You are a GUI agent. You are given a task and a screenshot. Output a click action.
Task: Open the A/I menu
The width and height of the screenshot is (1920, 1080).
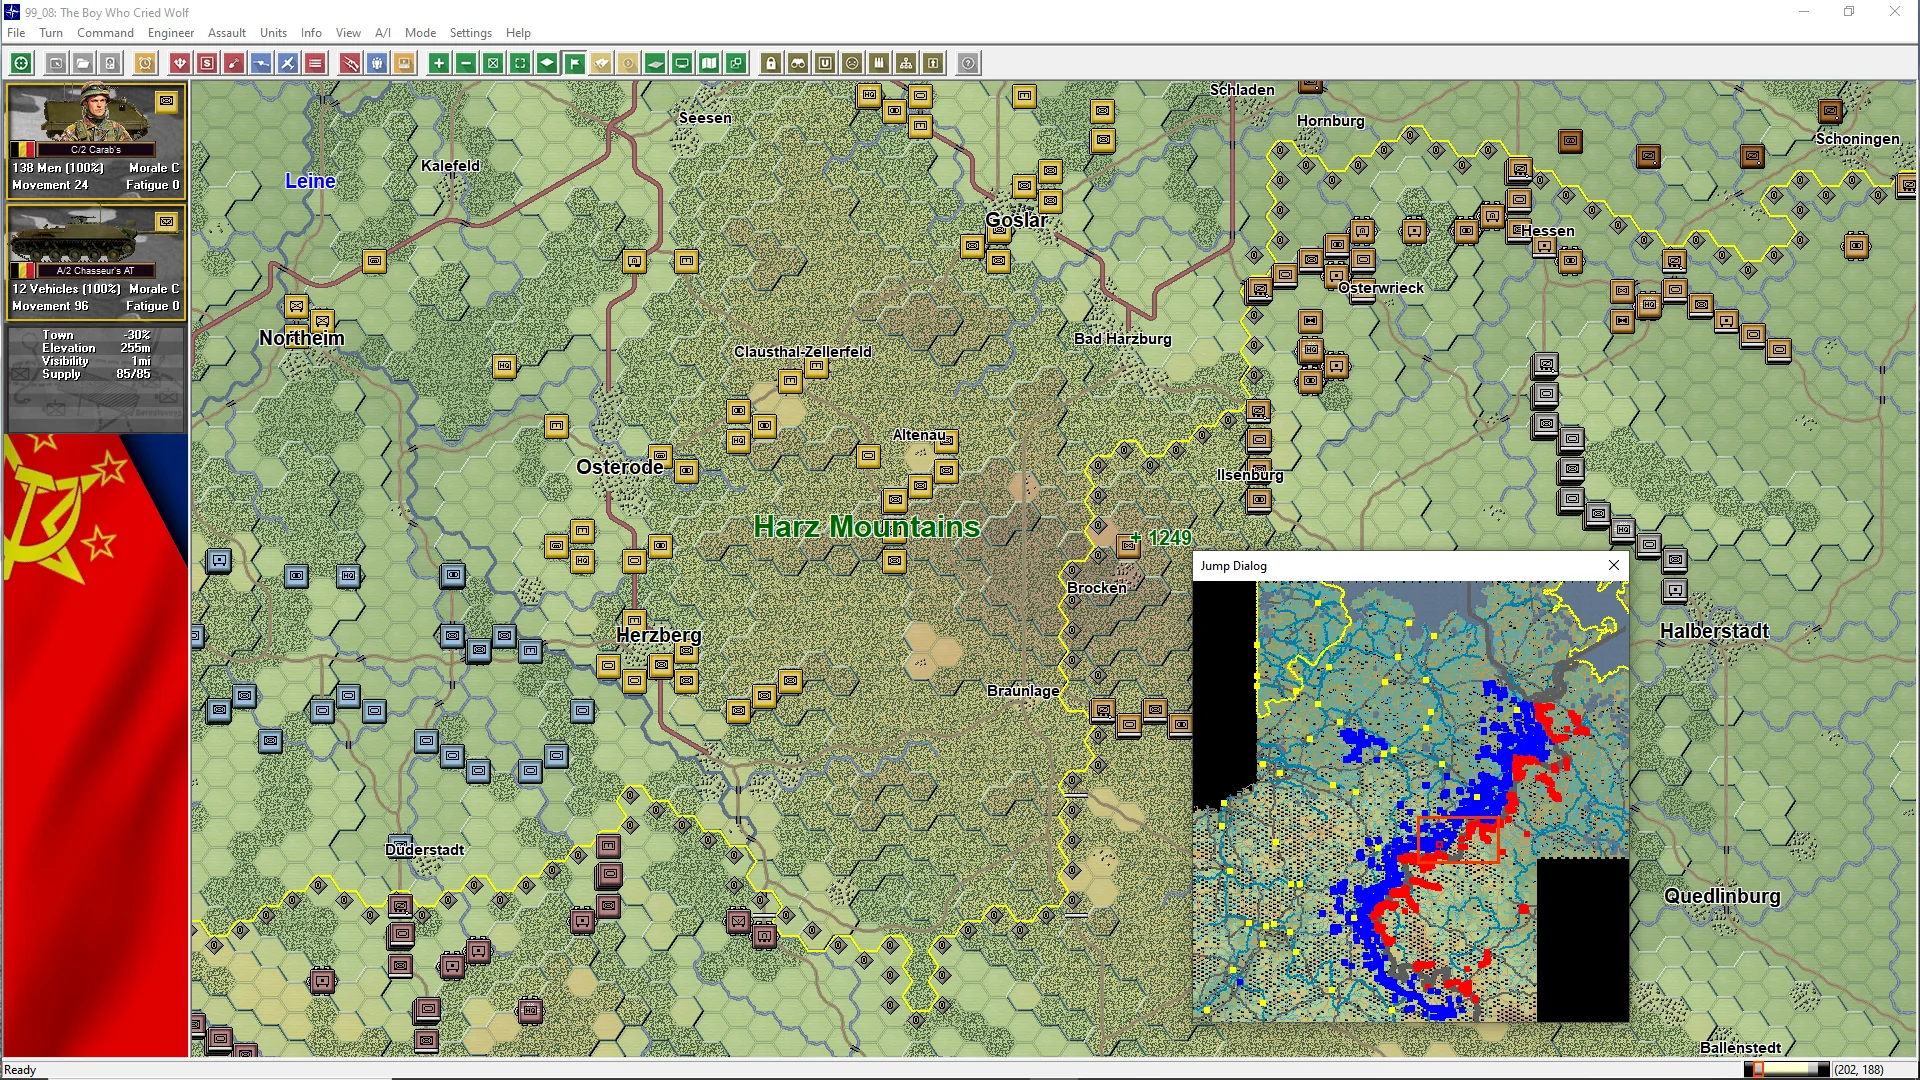[x=383, y=33]
